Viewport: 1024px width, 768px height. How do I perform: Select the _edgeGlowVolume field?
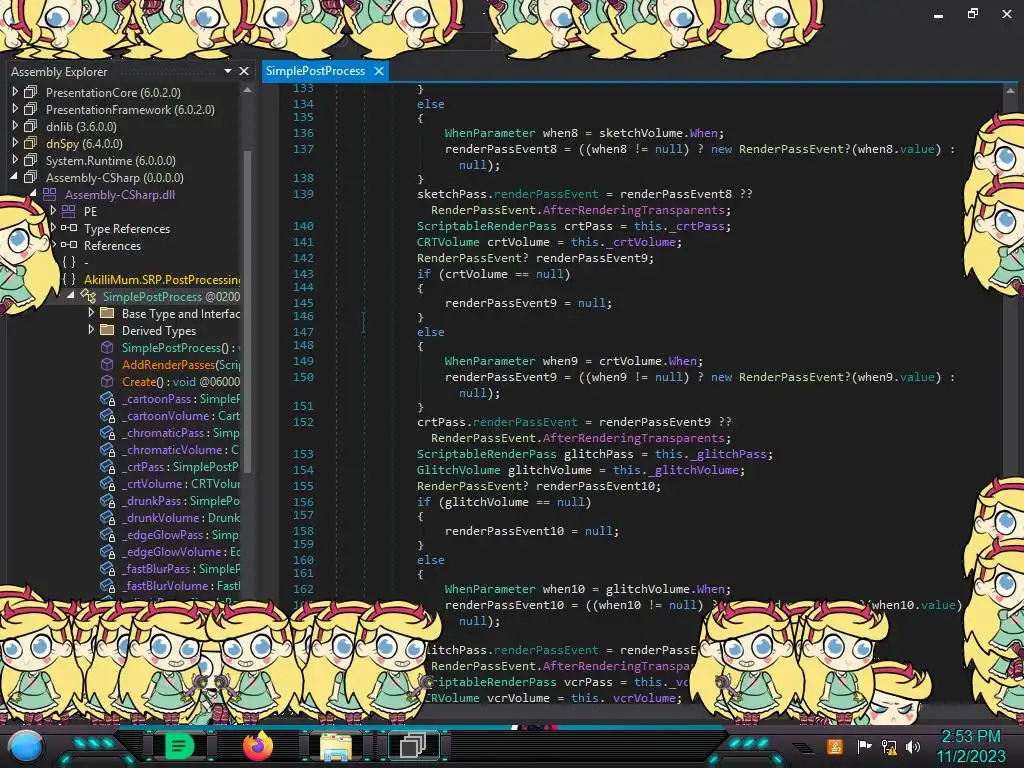click(x=180, y=551)
